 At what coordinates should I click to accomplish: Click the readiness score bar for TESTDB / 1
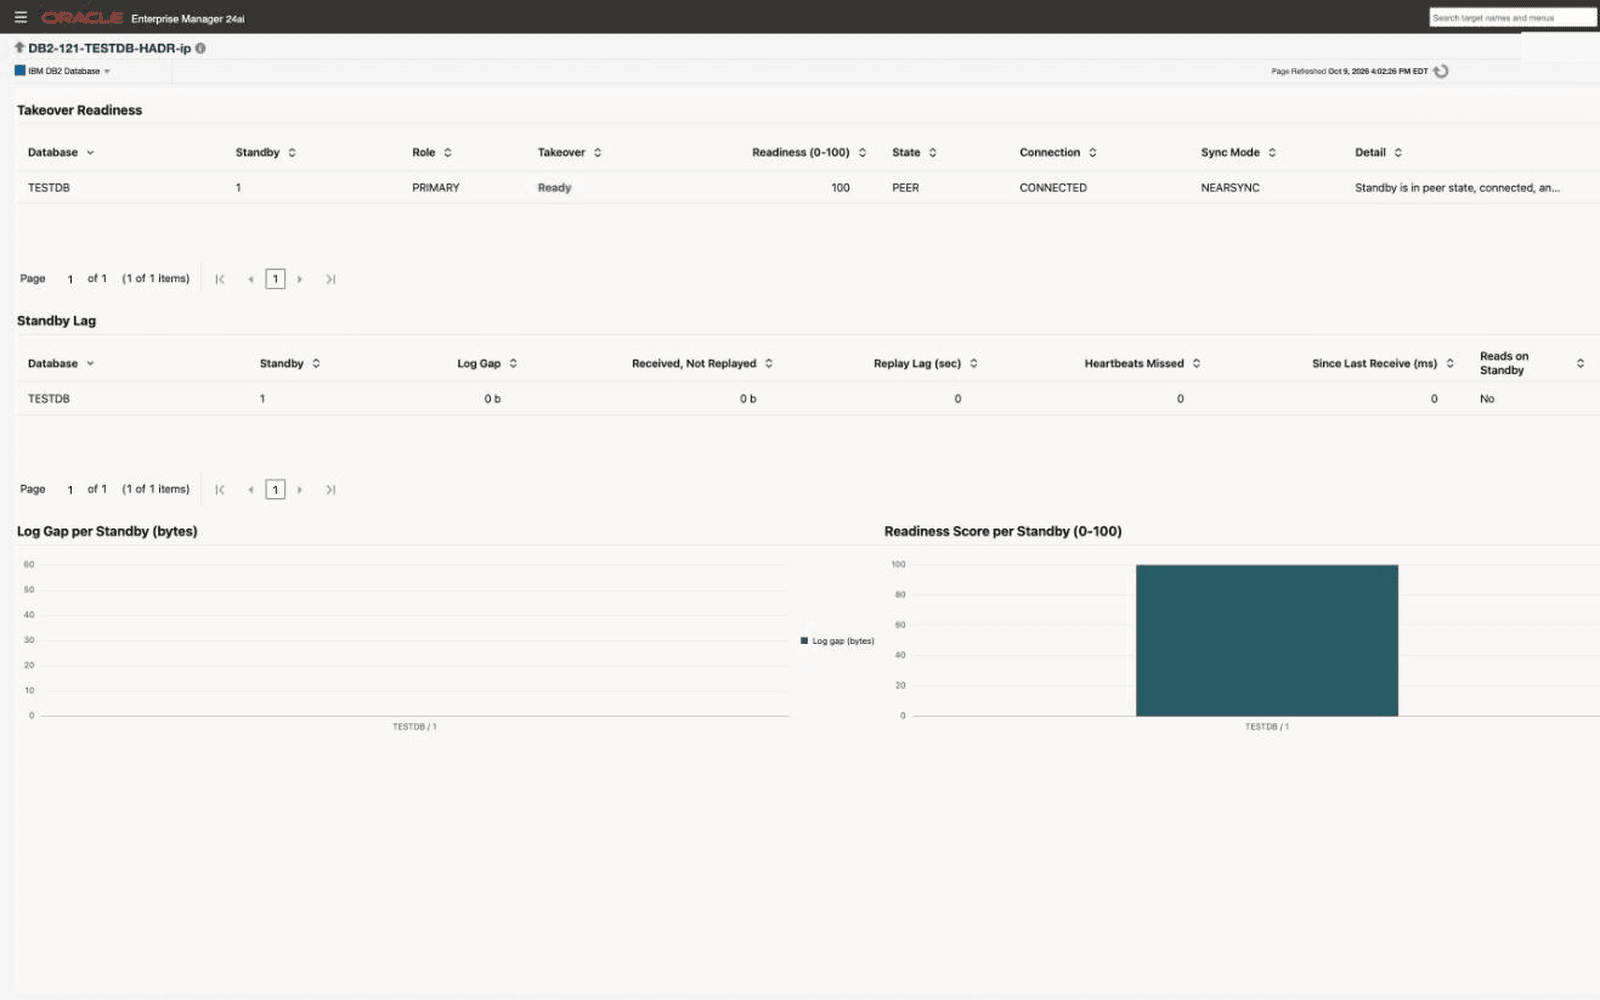[x=1267, y=640]
